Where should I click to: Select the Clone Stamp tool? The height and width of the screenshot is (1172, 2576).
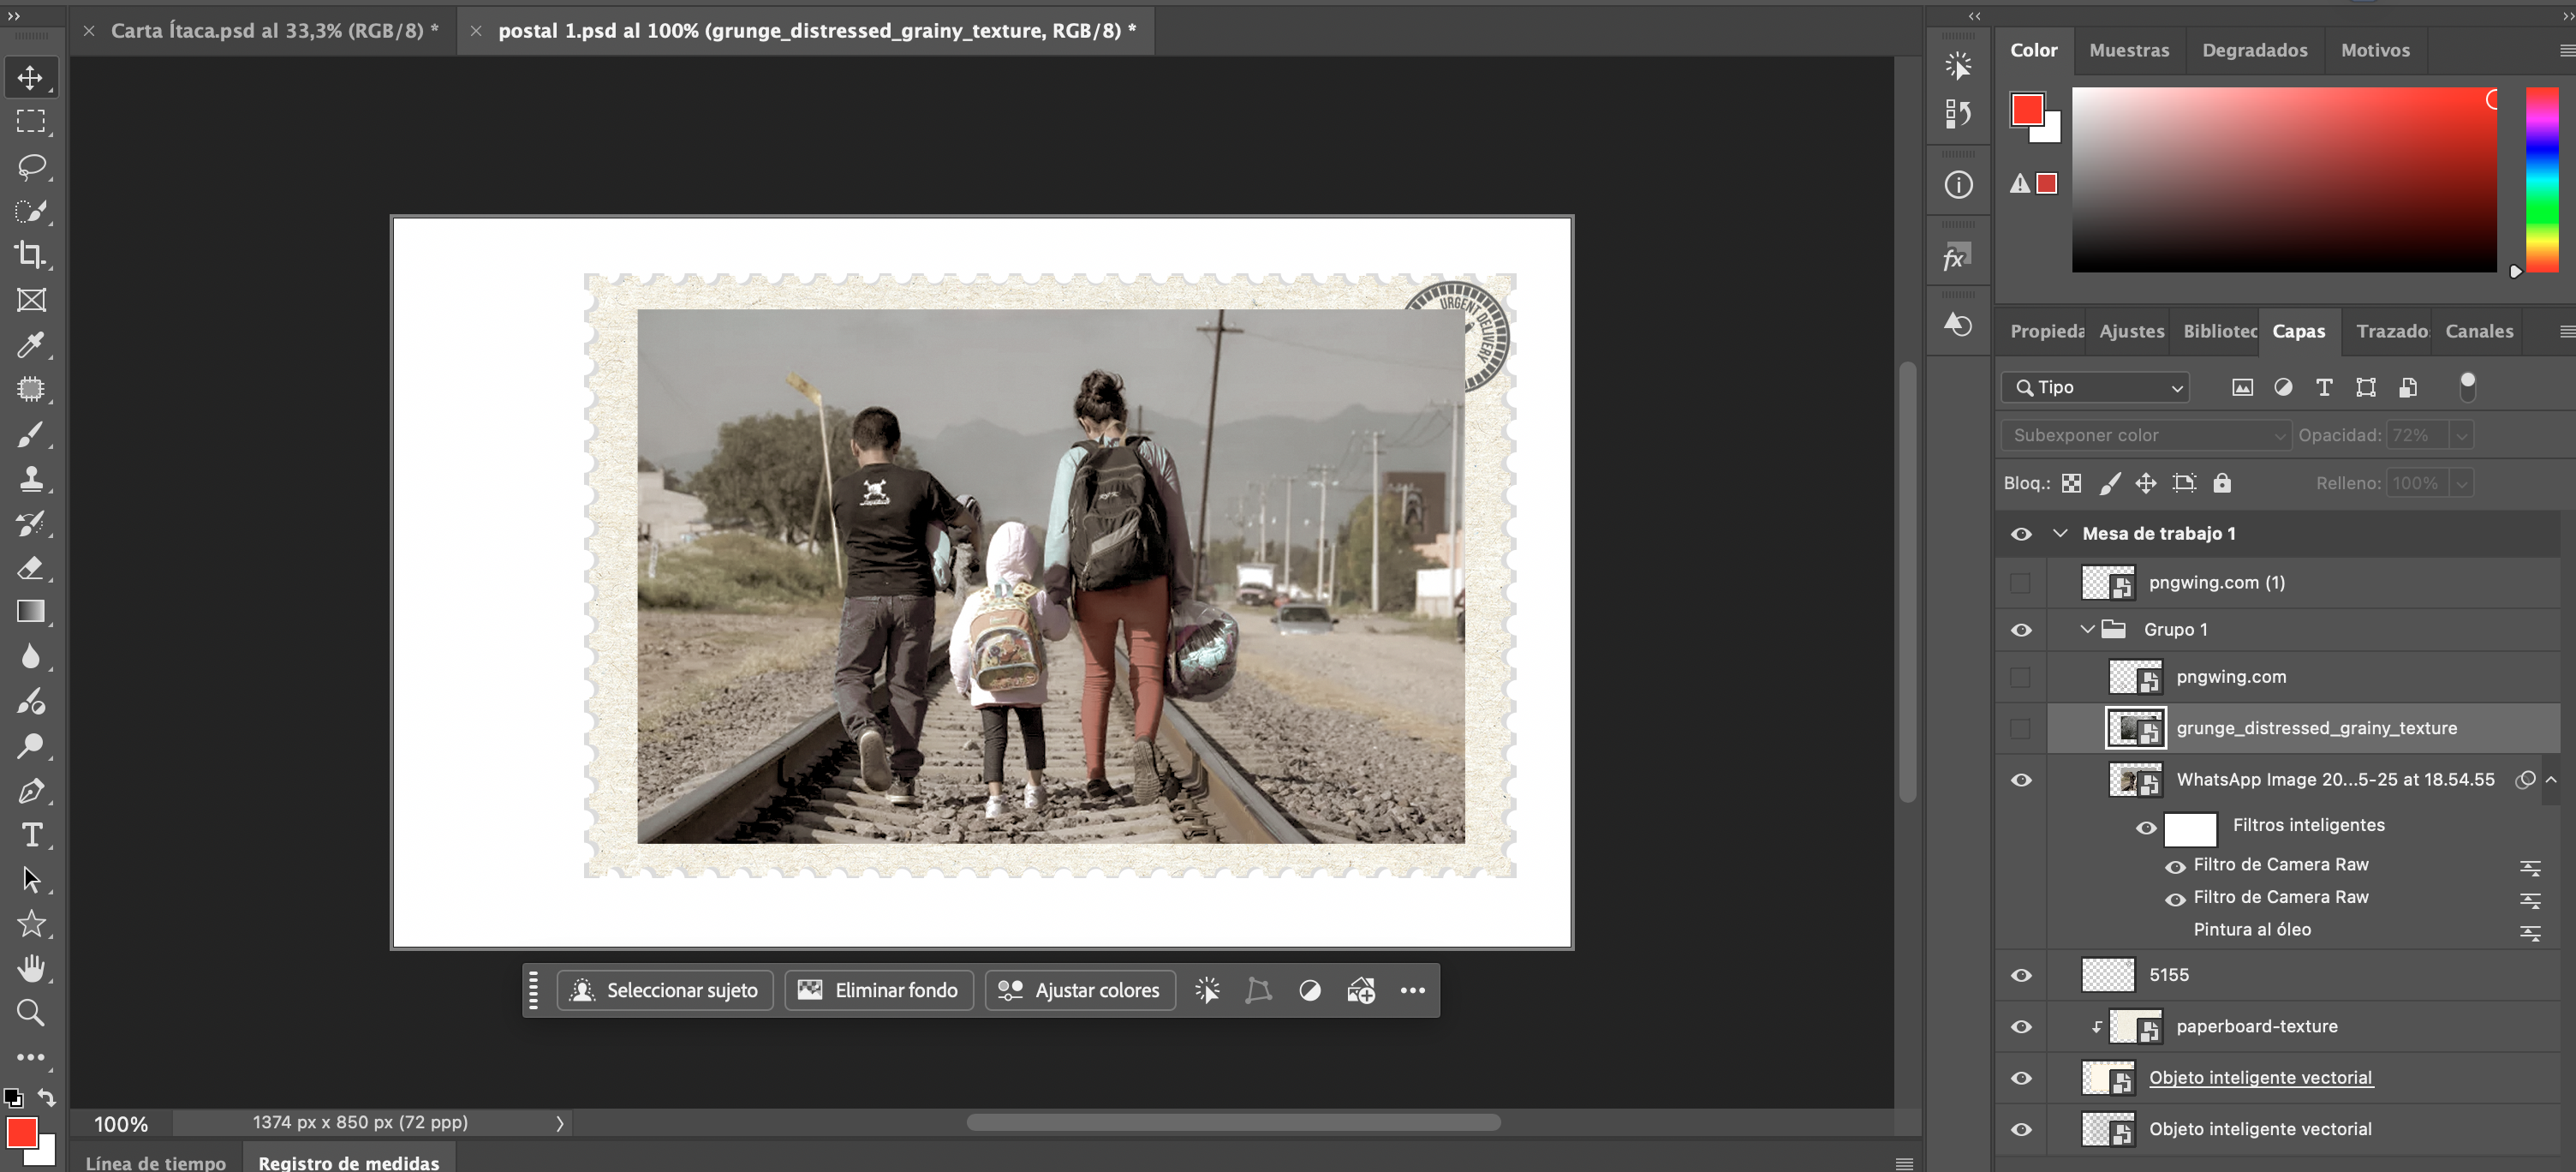[x=31, y=478]
